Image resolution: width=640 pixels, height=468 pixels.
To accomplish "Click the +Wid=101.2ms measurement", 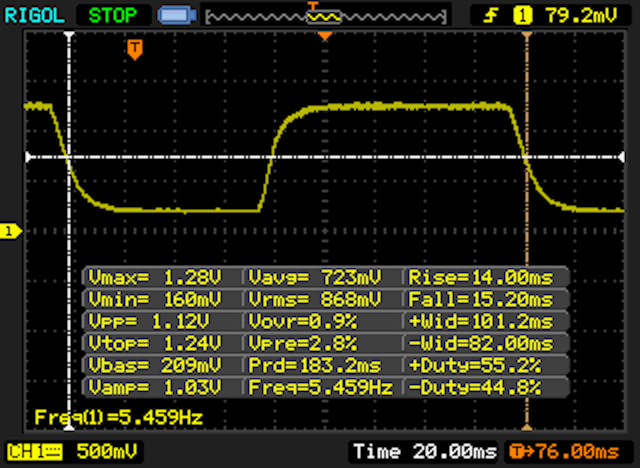I will click(481, 322).
